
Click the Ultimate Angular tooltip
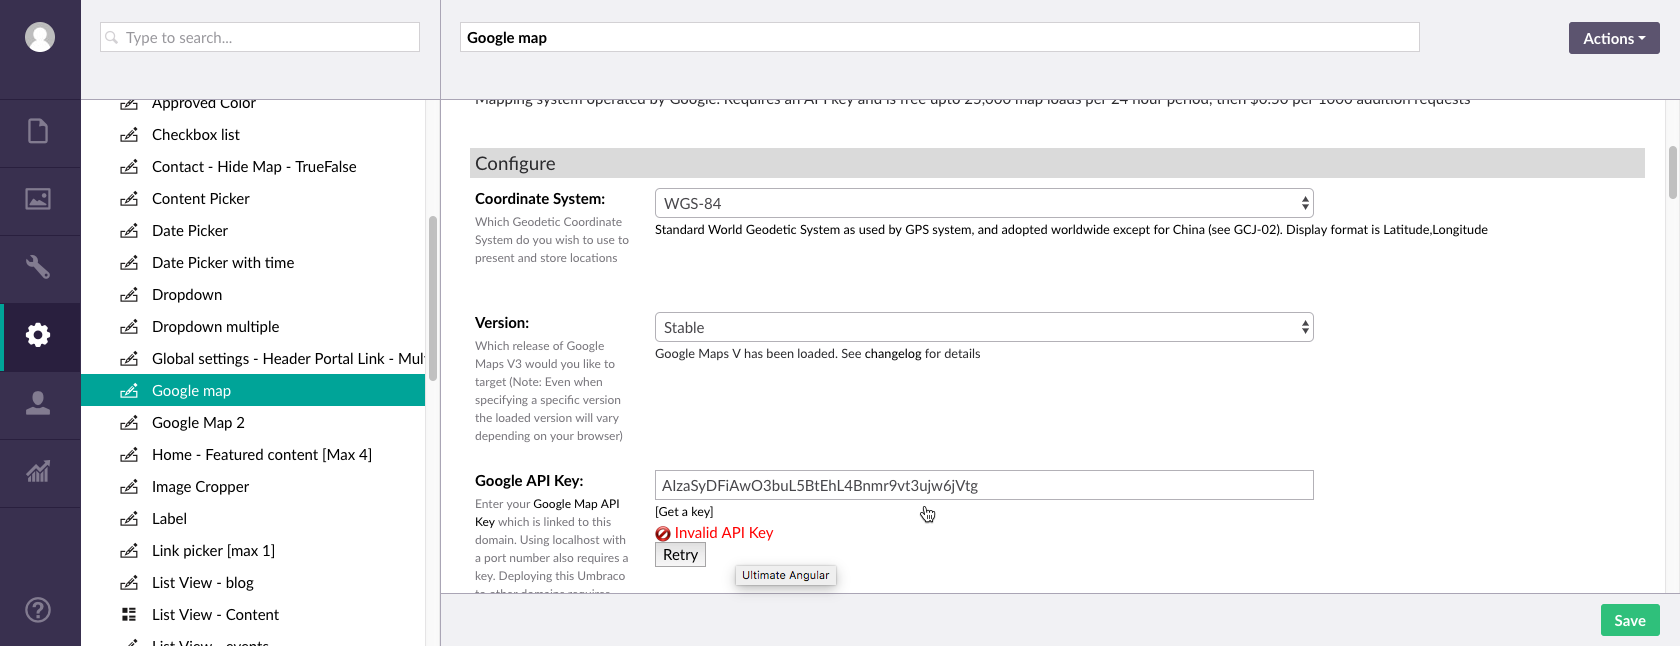786,575
